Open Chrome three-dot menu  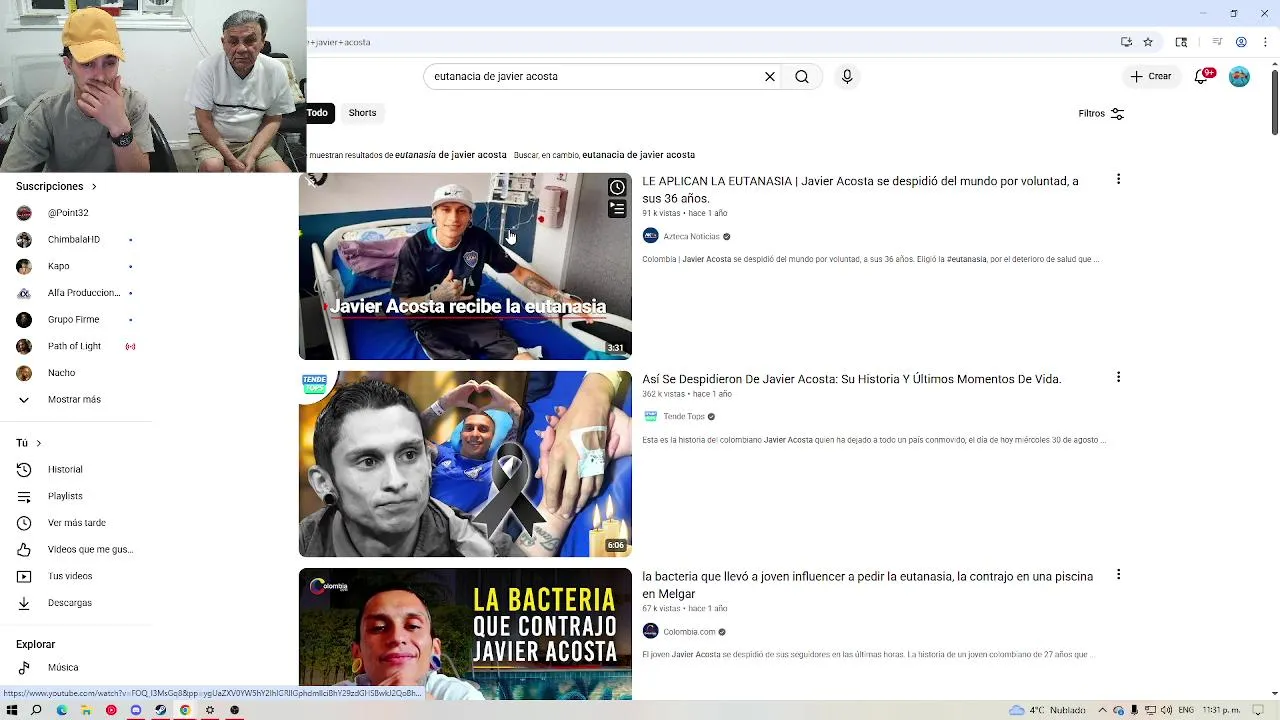(x=1265, y=42)
